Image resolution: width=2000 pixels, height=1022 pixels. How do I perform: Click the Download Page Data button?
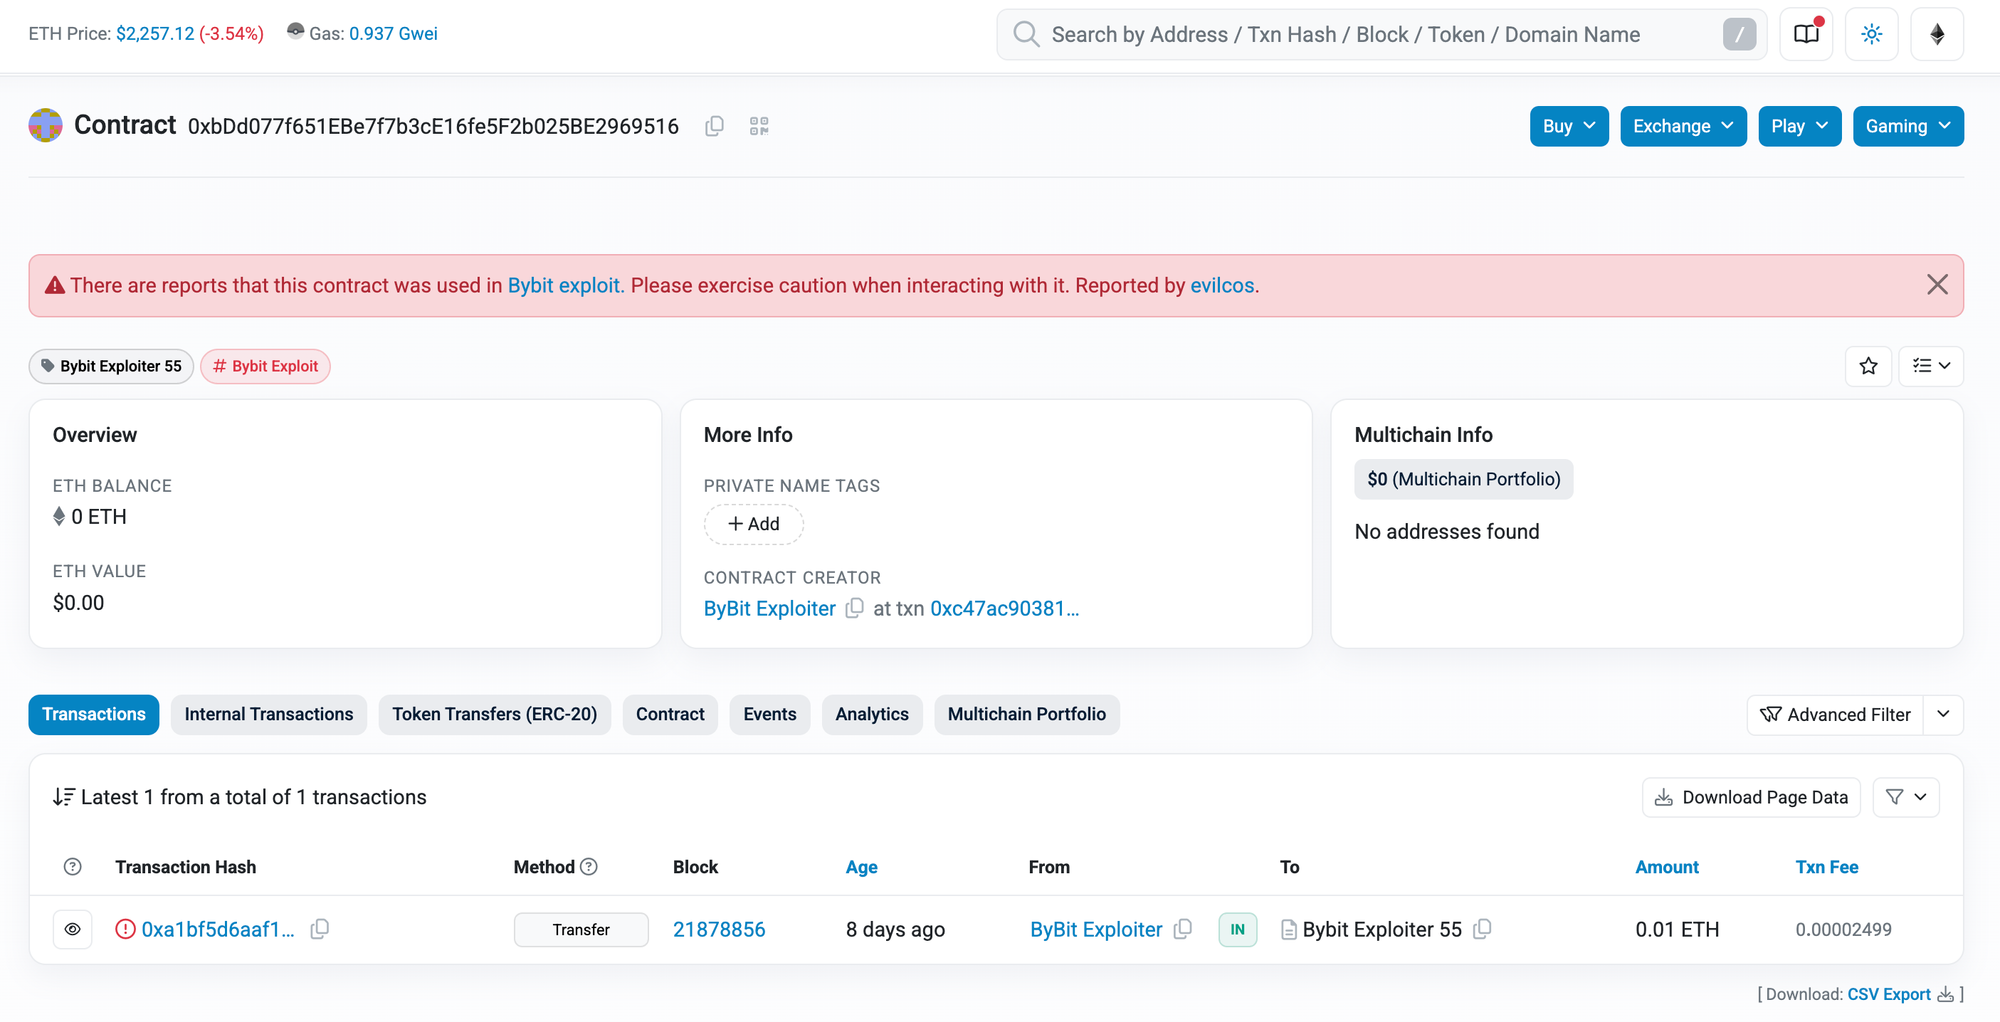[1751, 797]
